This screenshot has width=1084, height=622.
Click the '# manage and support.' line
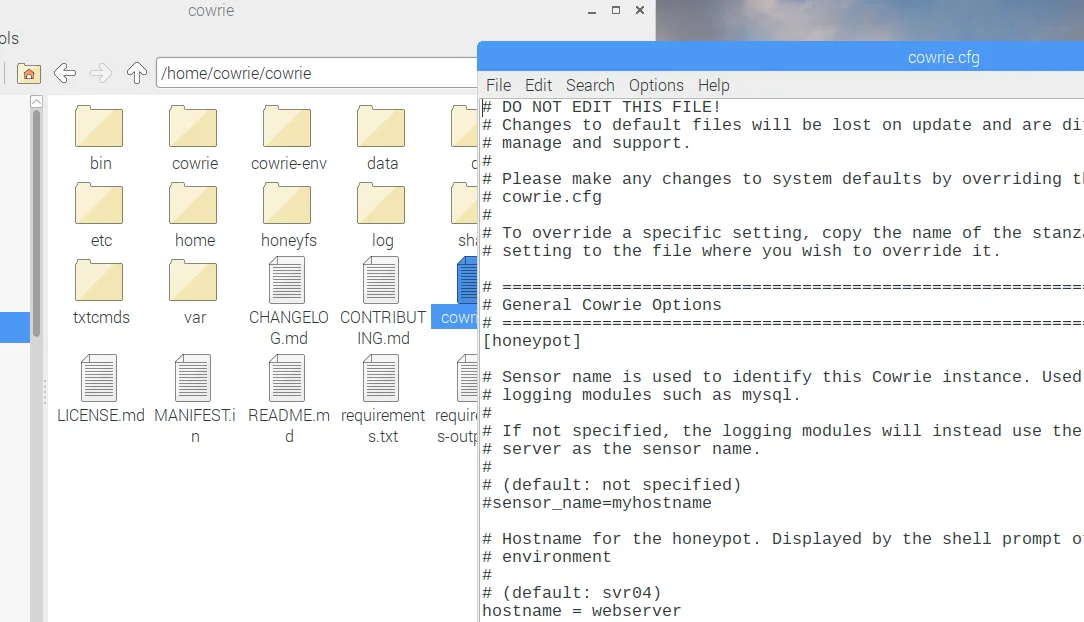click(x=586, y=143)
